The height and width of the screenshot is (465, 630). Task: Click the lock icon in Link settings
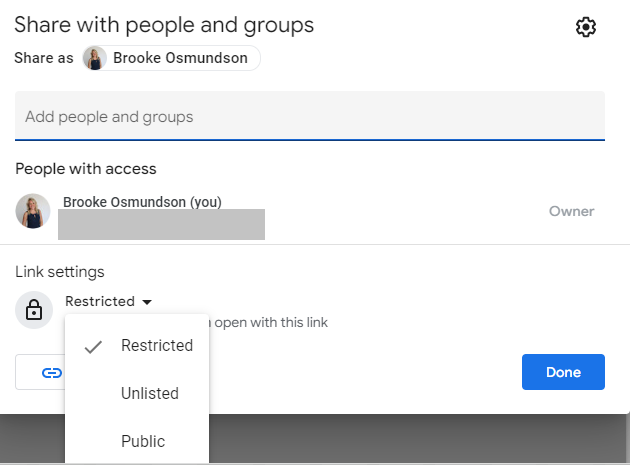(x=33, y=310)
